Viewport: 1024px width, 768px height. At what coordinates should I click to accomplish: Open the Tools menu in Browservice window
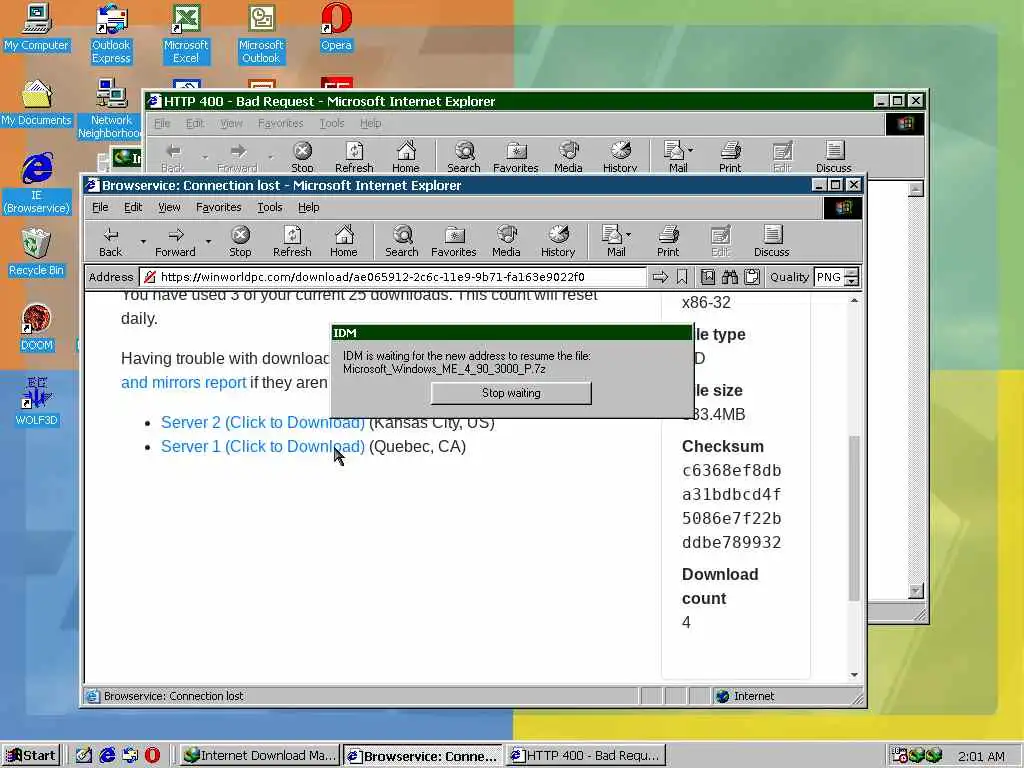[x=270, y=207]
